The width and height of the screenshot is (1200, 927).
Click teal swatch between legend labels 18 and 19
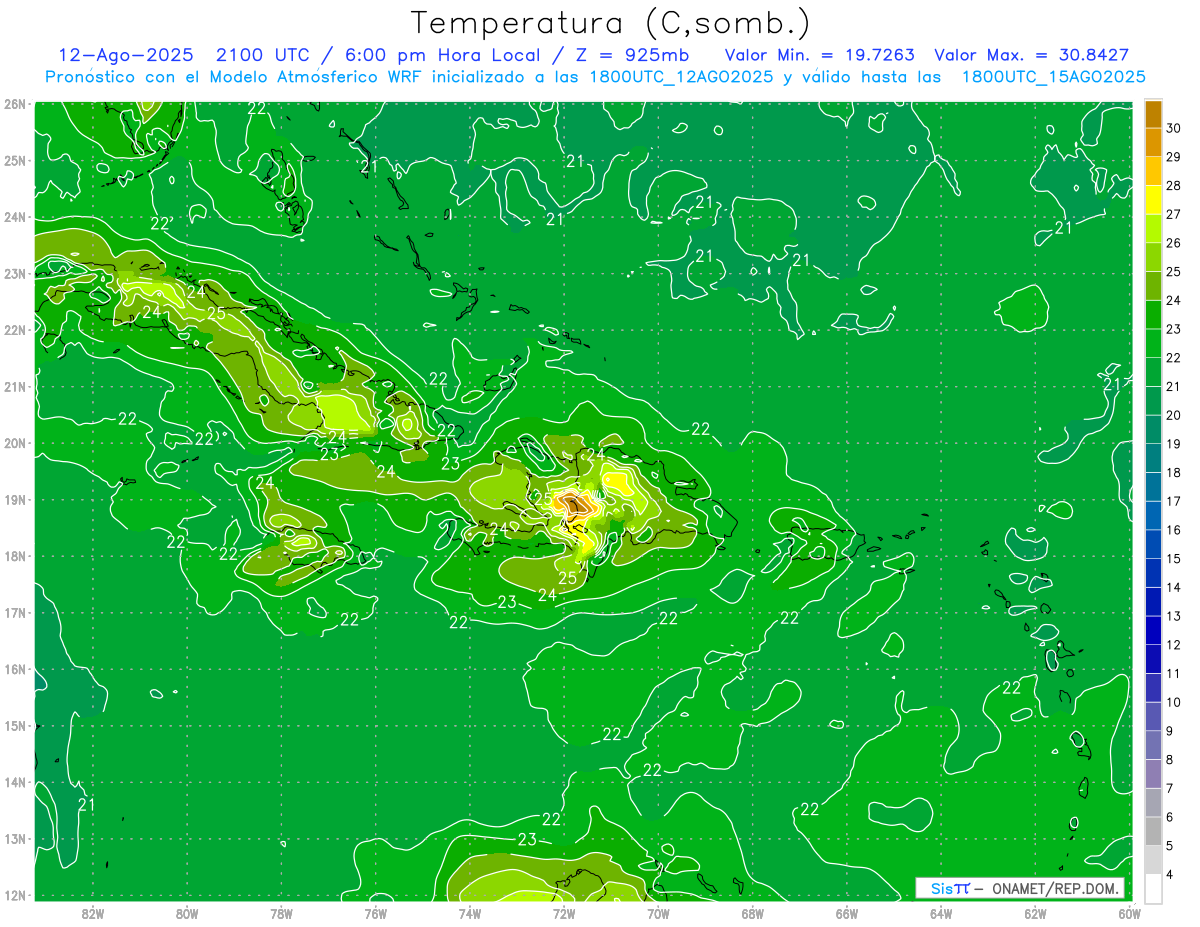(1153, 458)
